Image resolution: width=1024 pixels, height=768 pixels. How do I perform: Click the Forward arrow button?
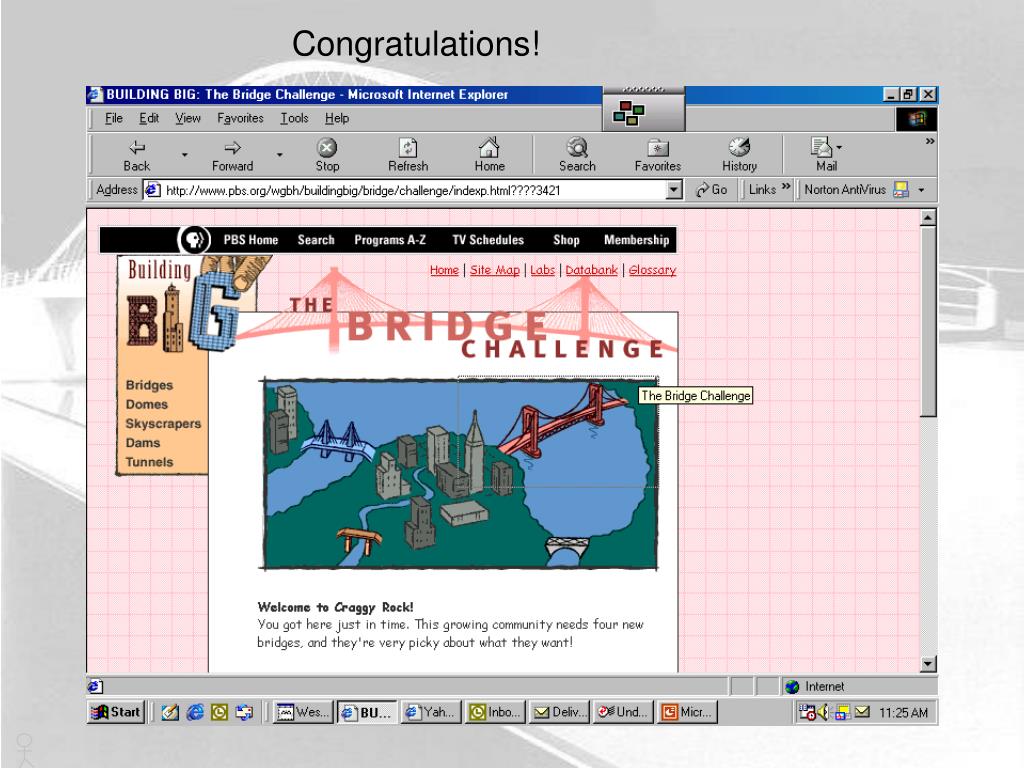(232, 155)
